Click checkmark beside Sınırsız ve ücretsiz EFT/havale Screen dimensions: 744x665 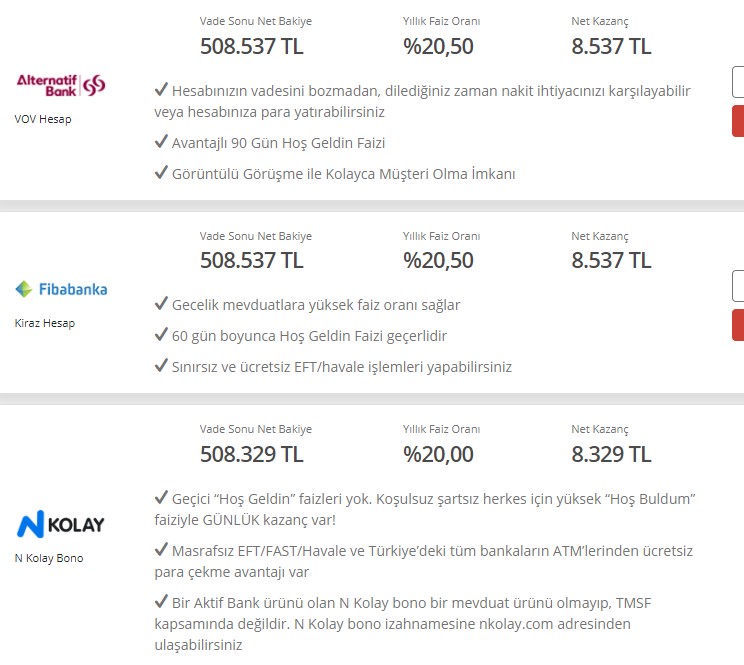coord(161,365)
